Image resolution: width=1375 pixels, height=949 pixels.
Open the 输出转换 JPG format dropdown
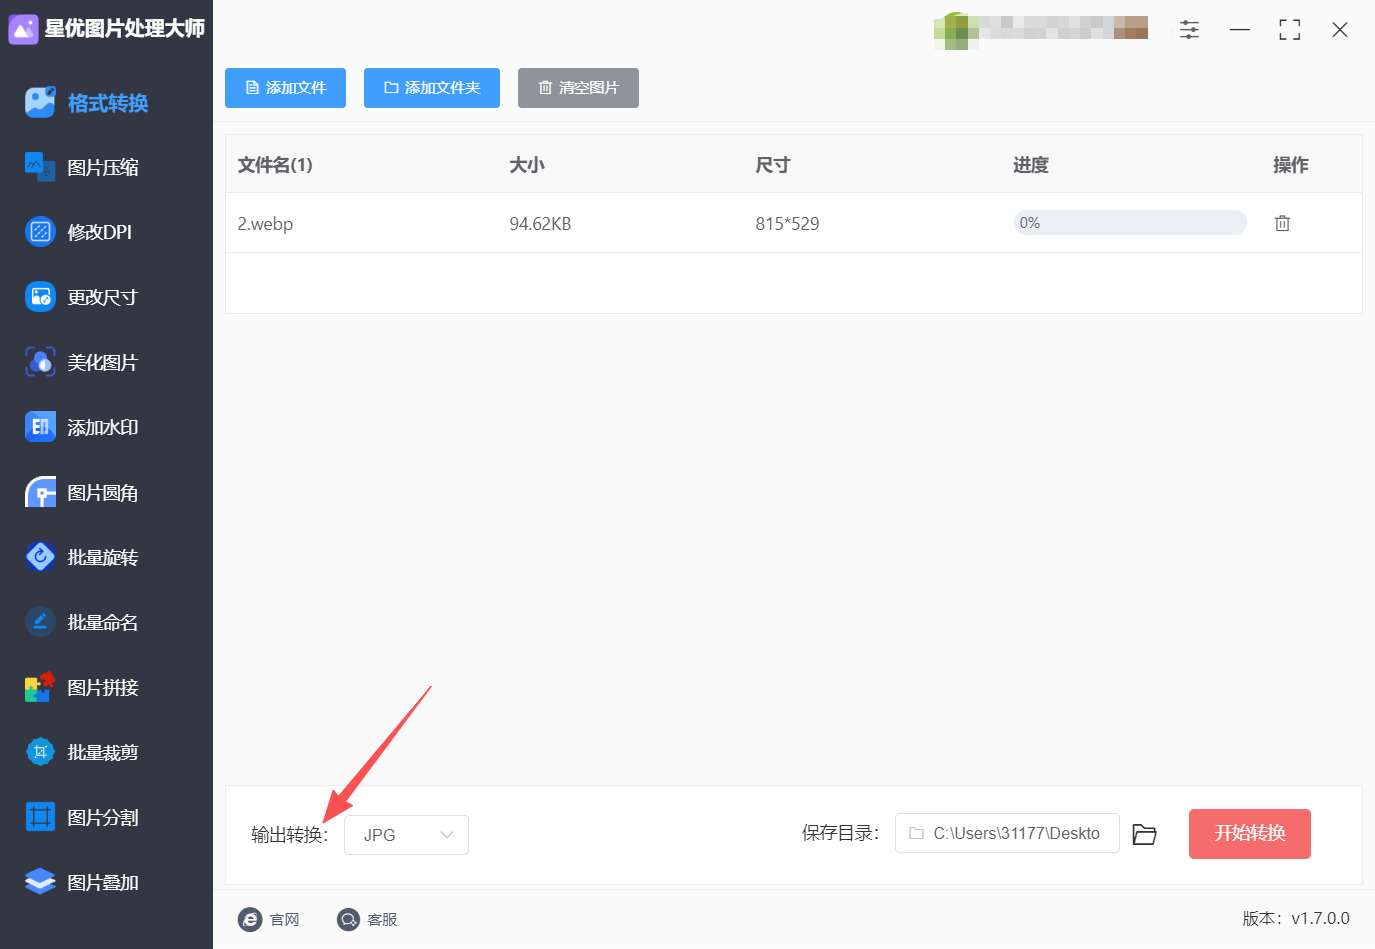click(406, 835)
